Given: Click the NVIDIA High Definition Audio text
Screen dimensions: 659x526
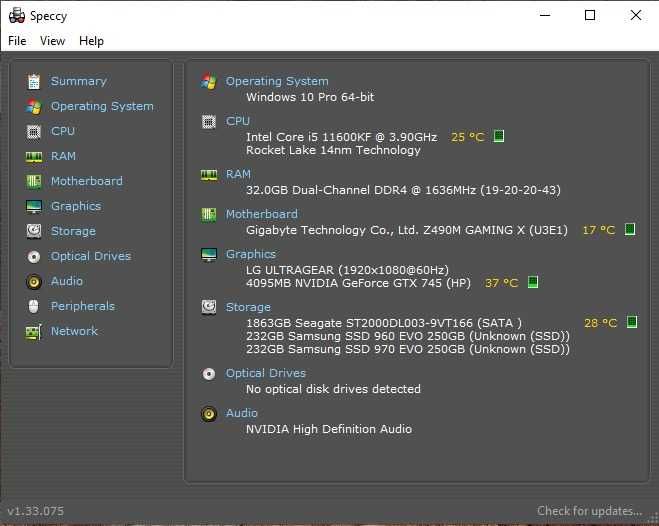Looking at the screenshot, I should click(329, 429).
